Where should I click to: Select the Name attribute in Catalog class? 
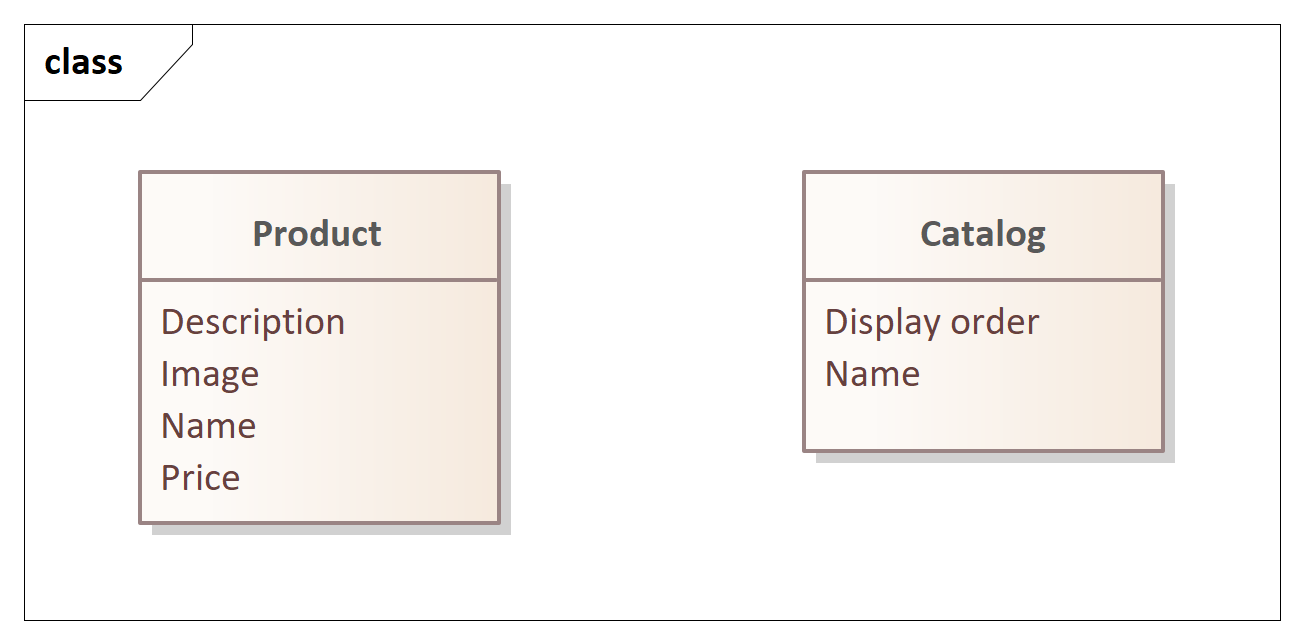coord(873,374)
